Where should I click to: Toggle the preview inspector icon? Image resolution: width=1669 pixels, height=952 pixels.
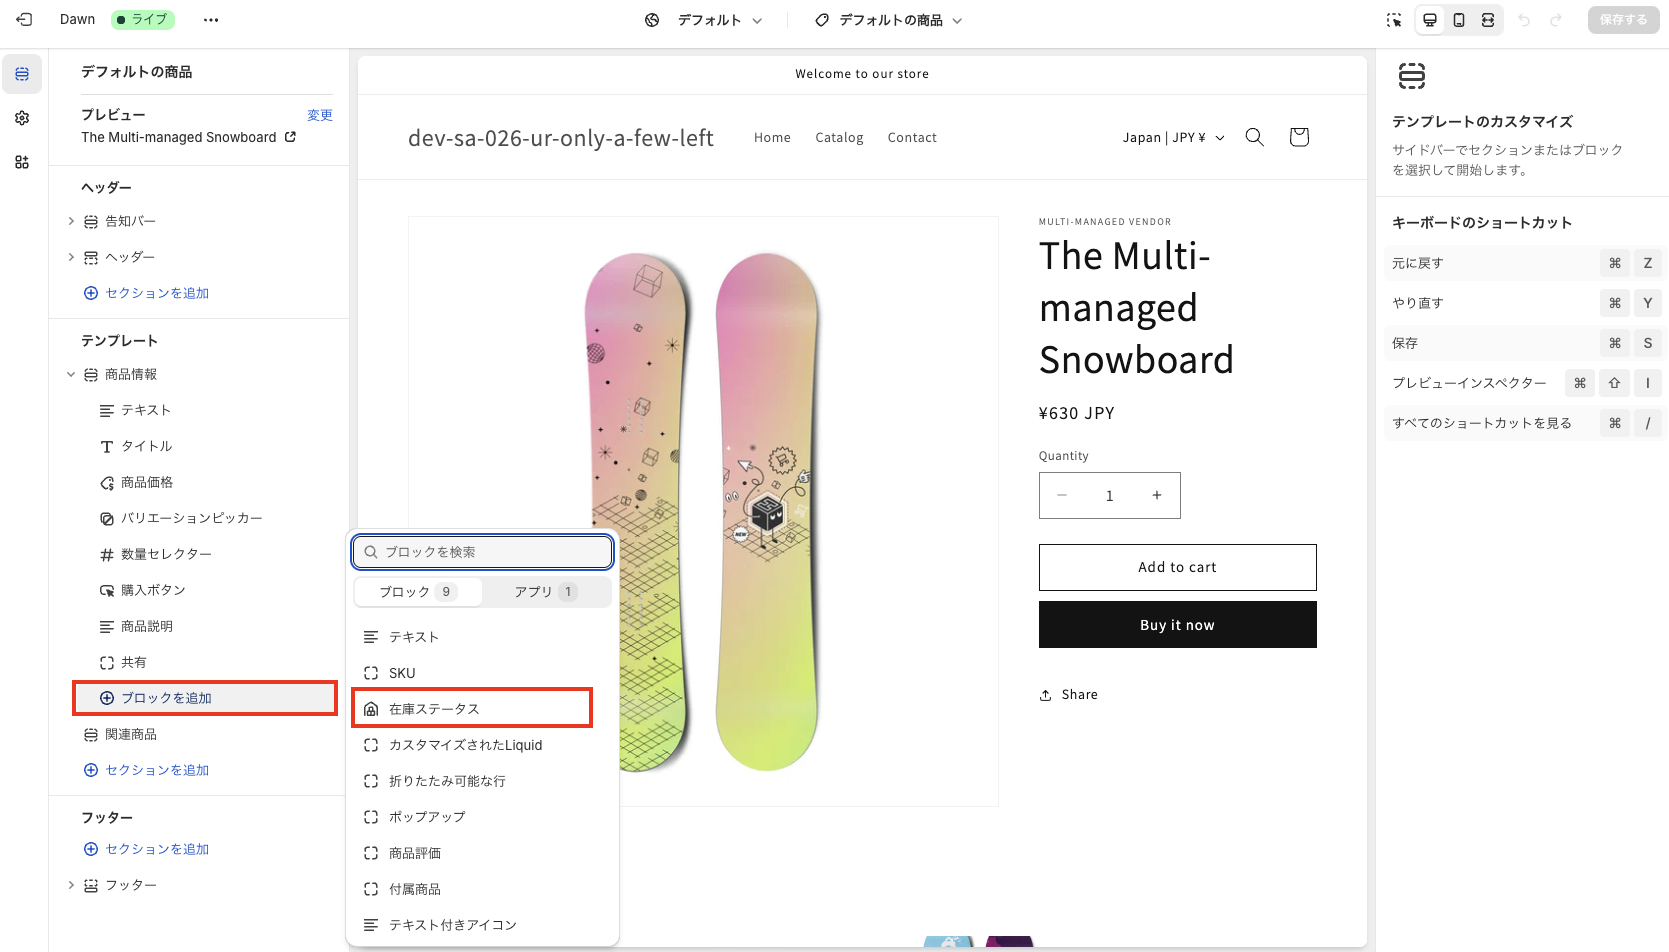[x=1394, y=20]
